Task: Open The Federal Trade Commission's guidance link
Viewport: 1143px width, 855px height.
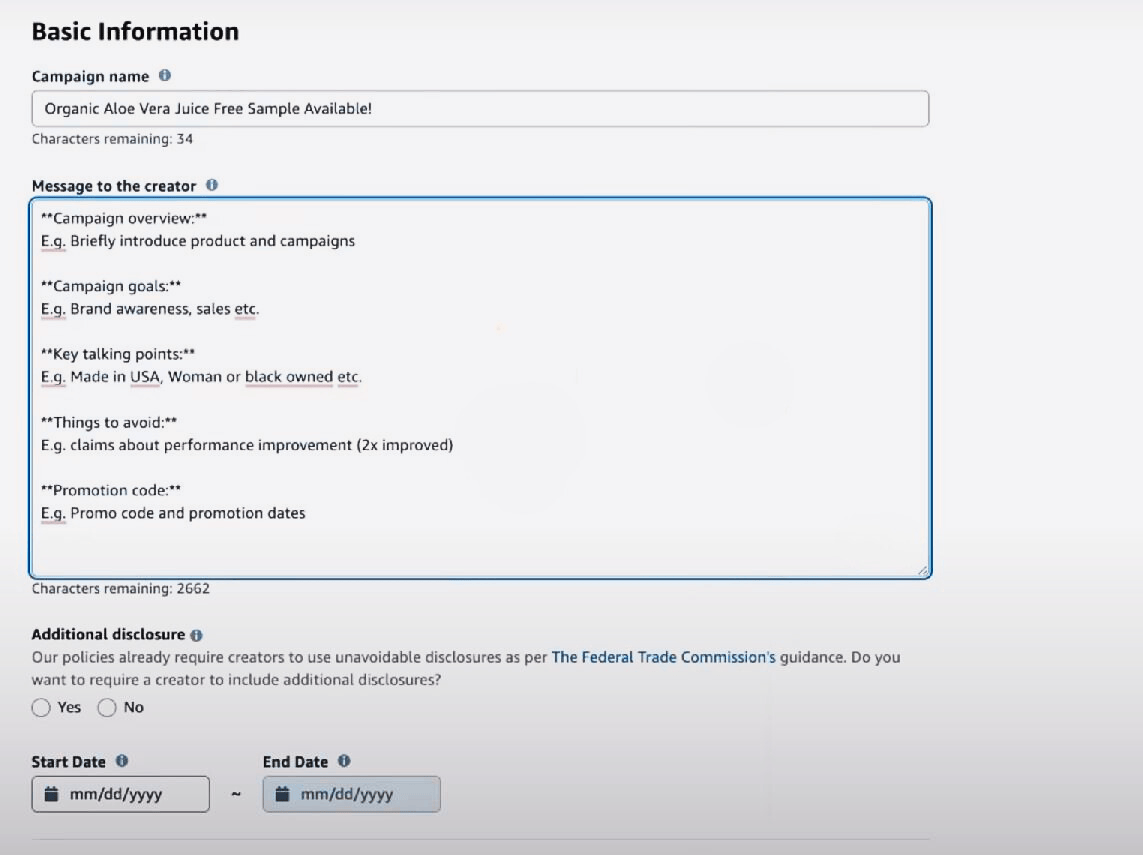Action: tap(663, 657)
